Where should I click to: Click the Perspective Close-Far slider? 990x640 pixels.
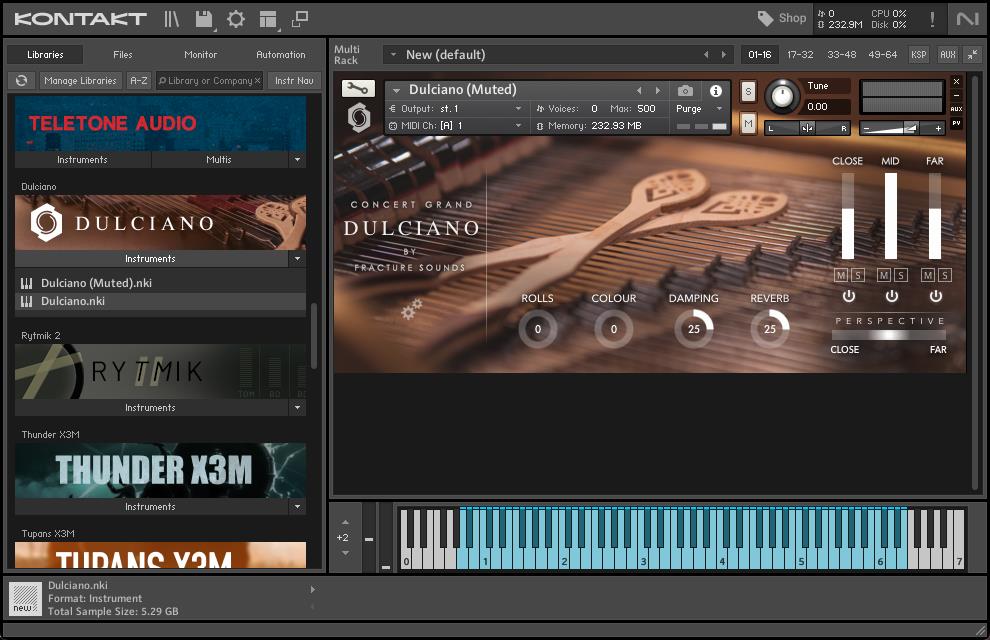click(x=889, y=336)
